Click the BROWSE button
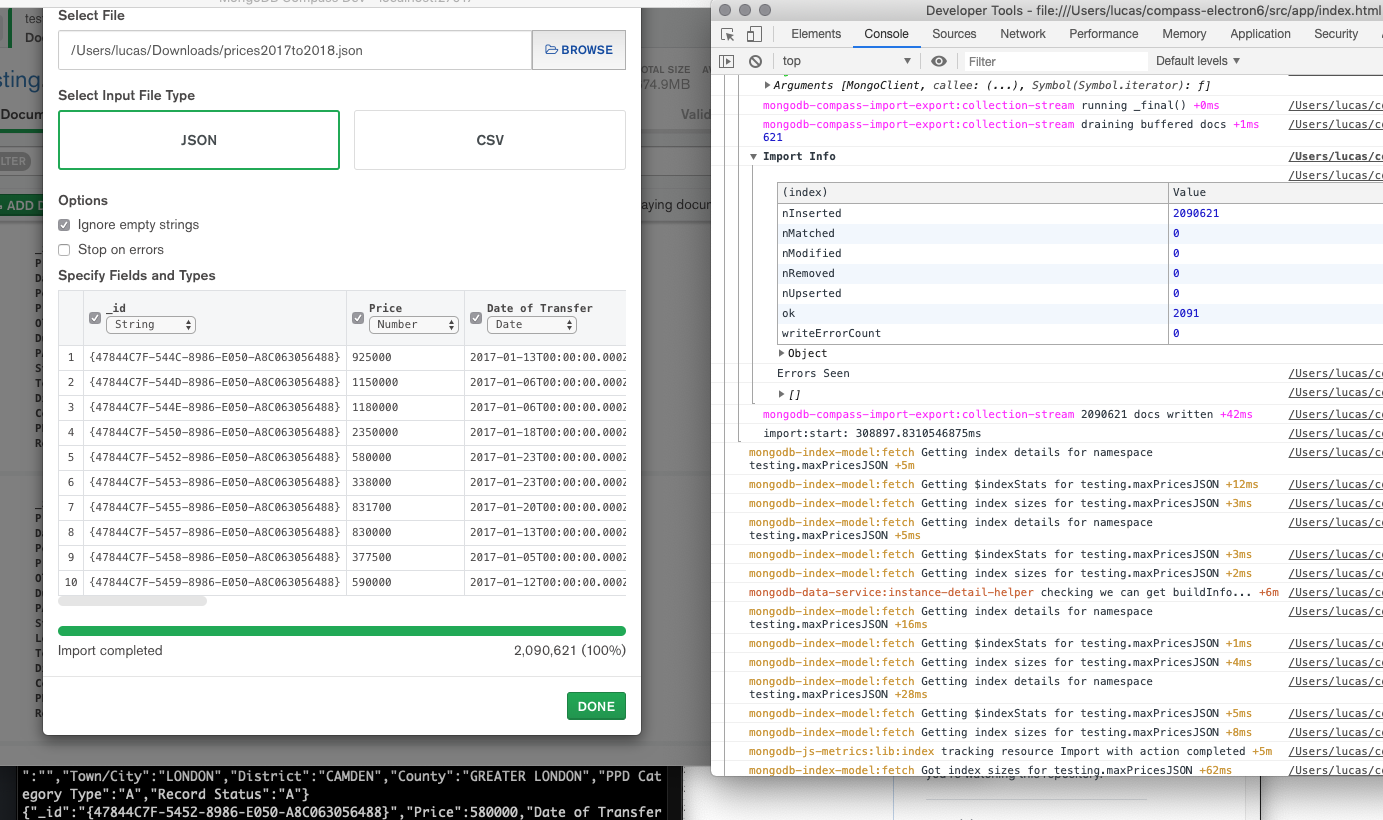Image resolution: width=1383 pixels, height=820 pixels. coord(579,50)
